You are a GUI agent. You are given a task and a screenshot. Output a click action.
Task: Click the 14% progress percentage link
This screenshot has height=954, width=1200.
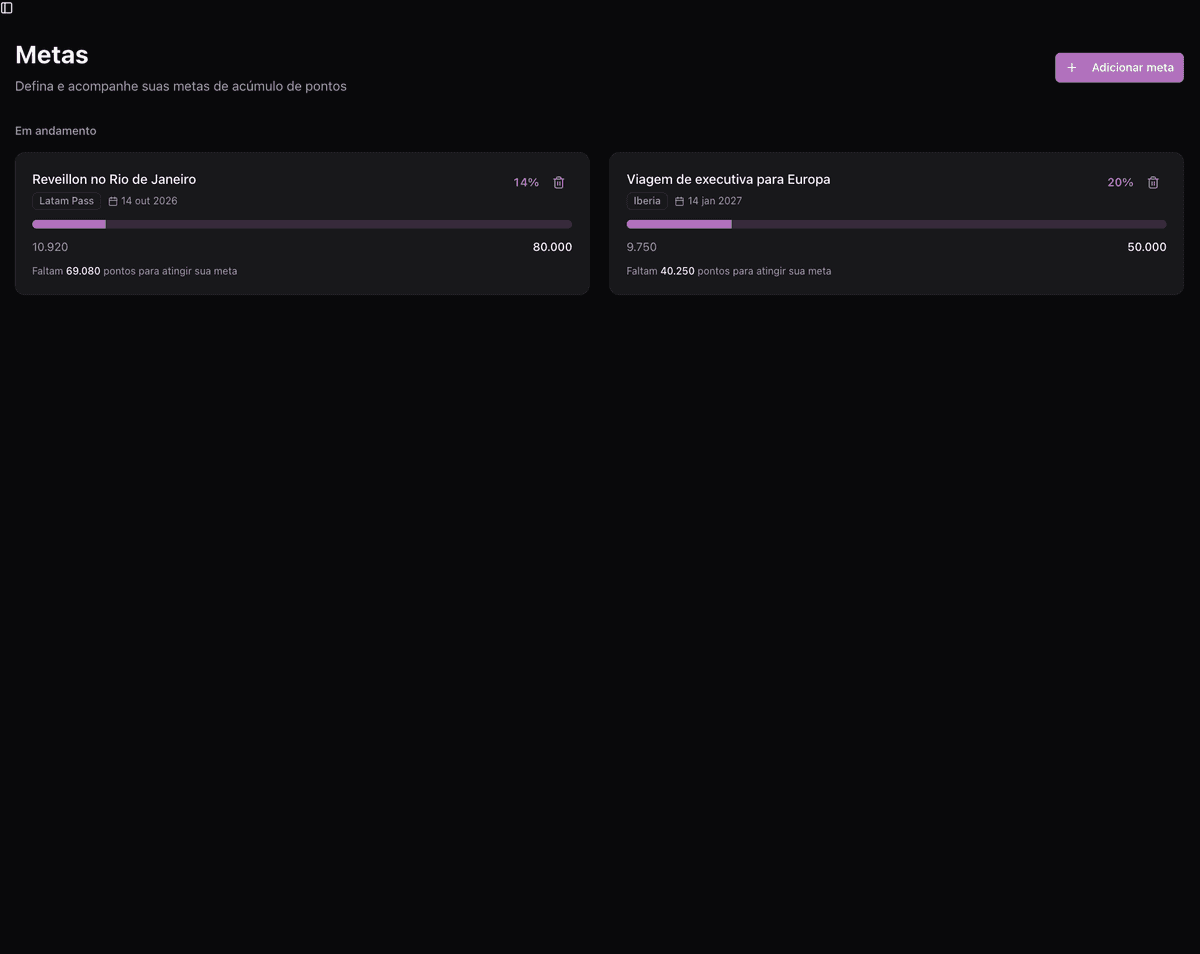click(x=525, y=182)
